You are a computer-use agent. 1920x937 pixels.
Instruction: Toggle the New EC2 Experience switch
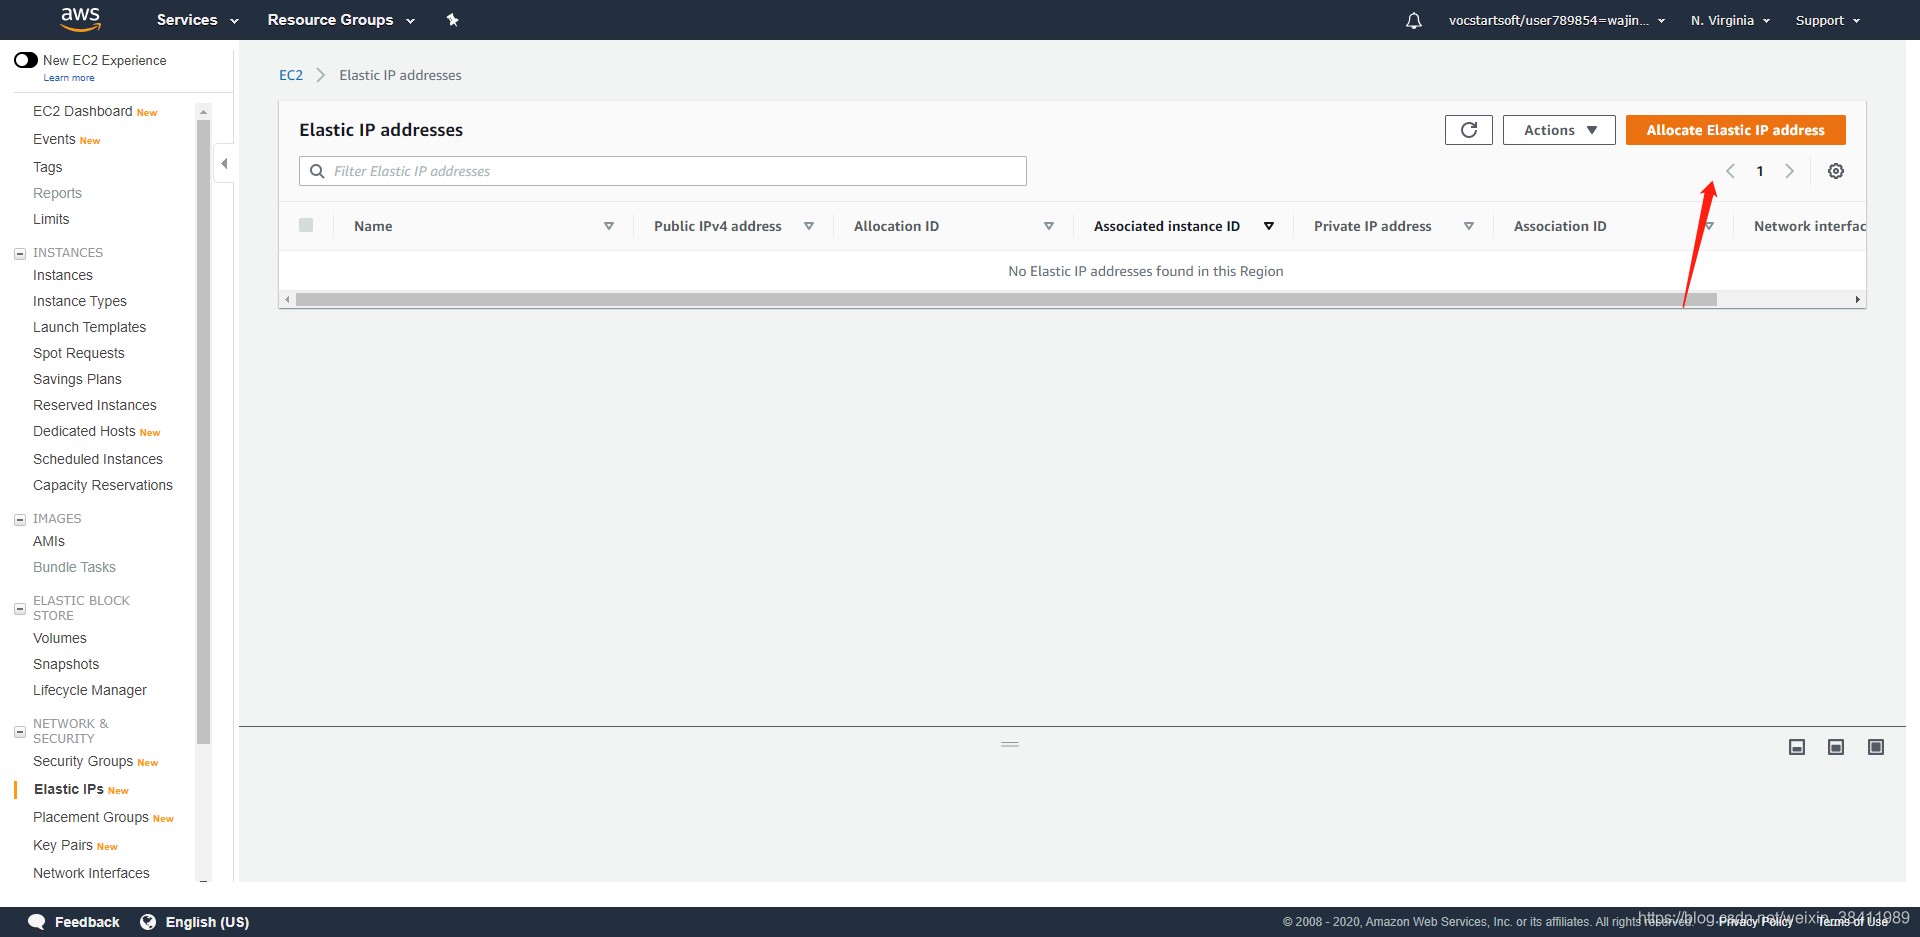pos(26,60)
